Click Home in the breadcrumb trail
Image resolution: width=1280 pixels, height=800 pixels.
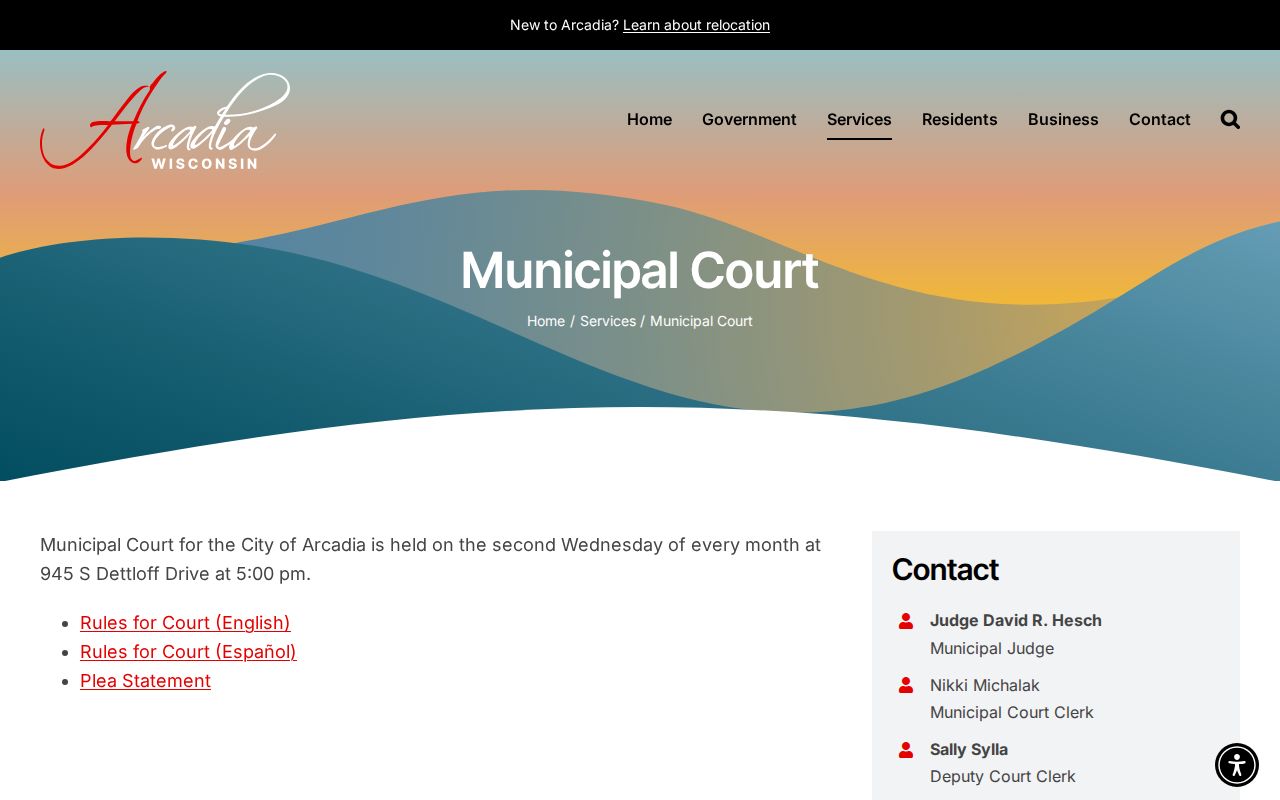click(546, 321)
